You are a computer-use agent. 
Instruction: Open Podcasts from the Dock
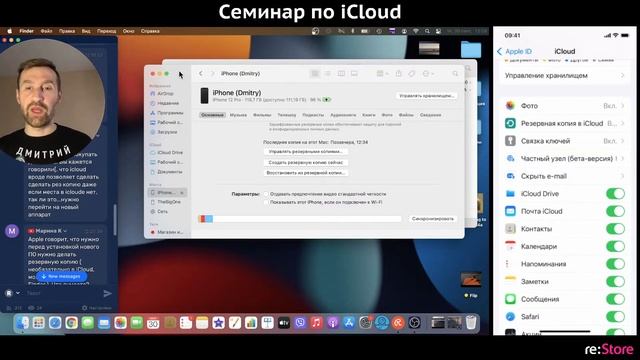click(x=333, y=323)
